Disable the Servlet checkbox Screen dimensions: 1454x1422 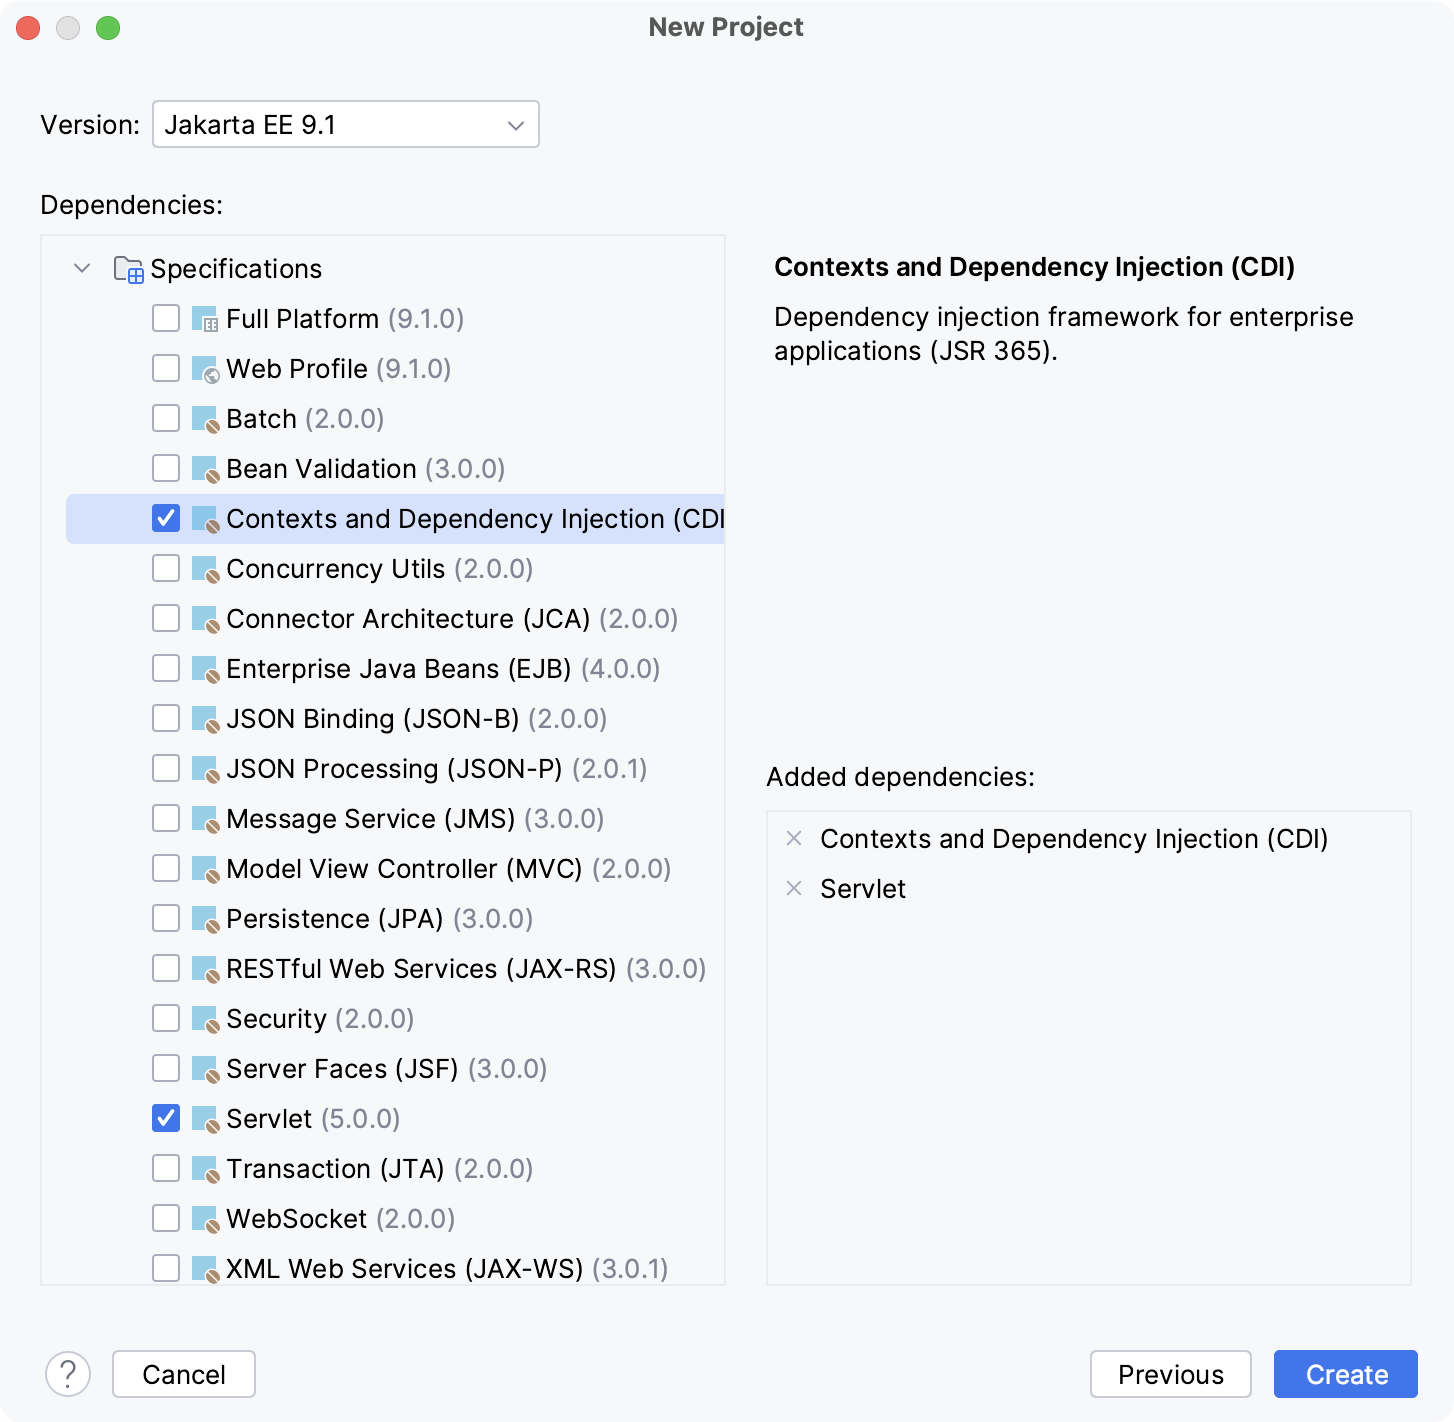tap(166, 1118)
